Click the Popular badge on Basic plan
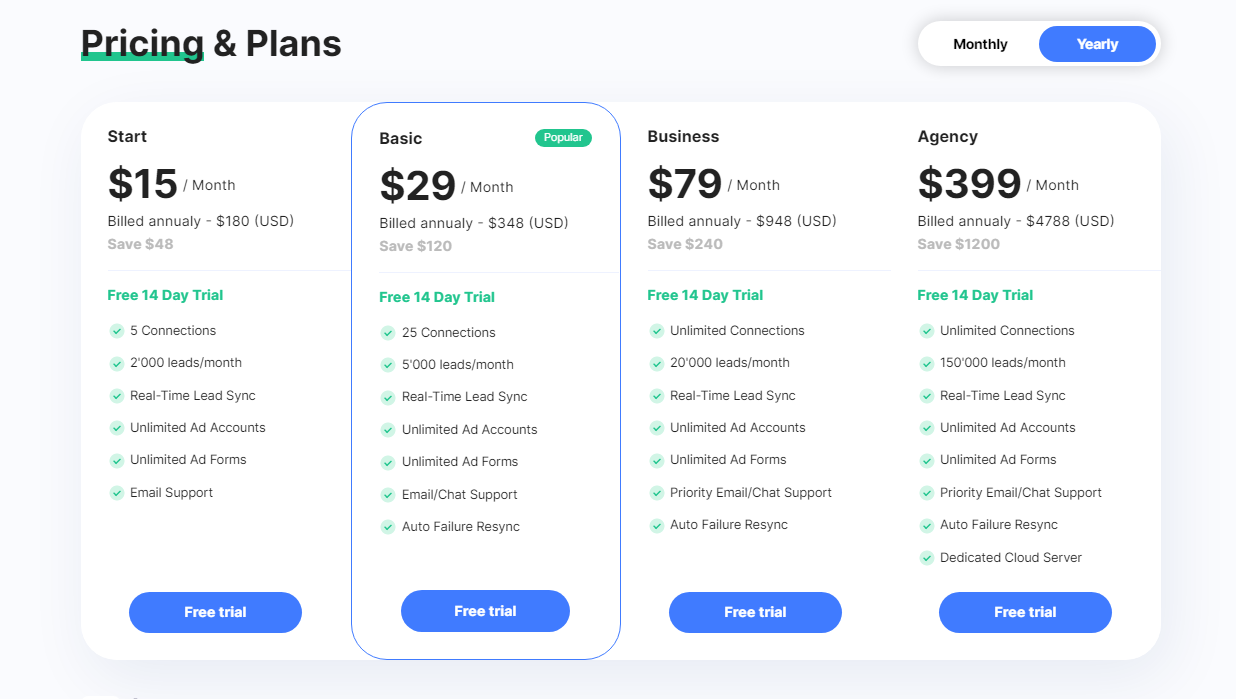This screenshot has width=1236, height=699. (563, 138)
